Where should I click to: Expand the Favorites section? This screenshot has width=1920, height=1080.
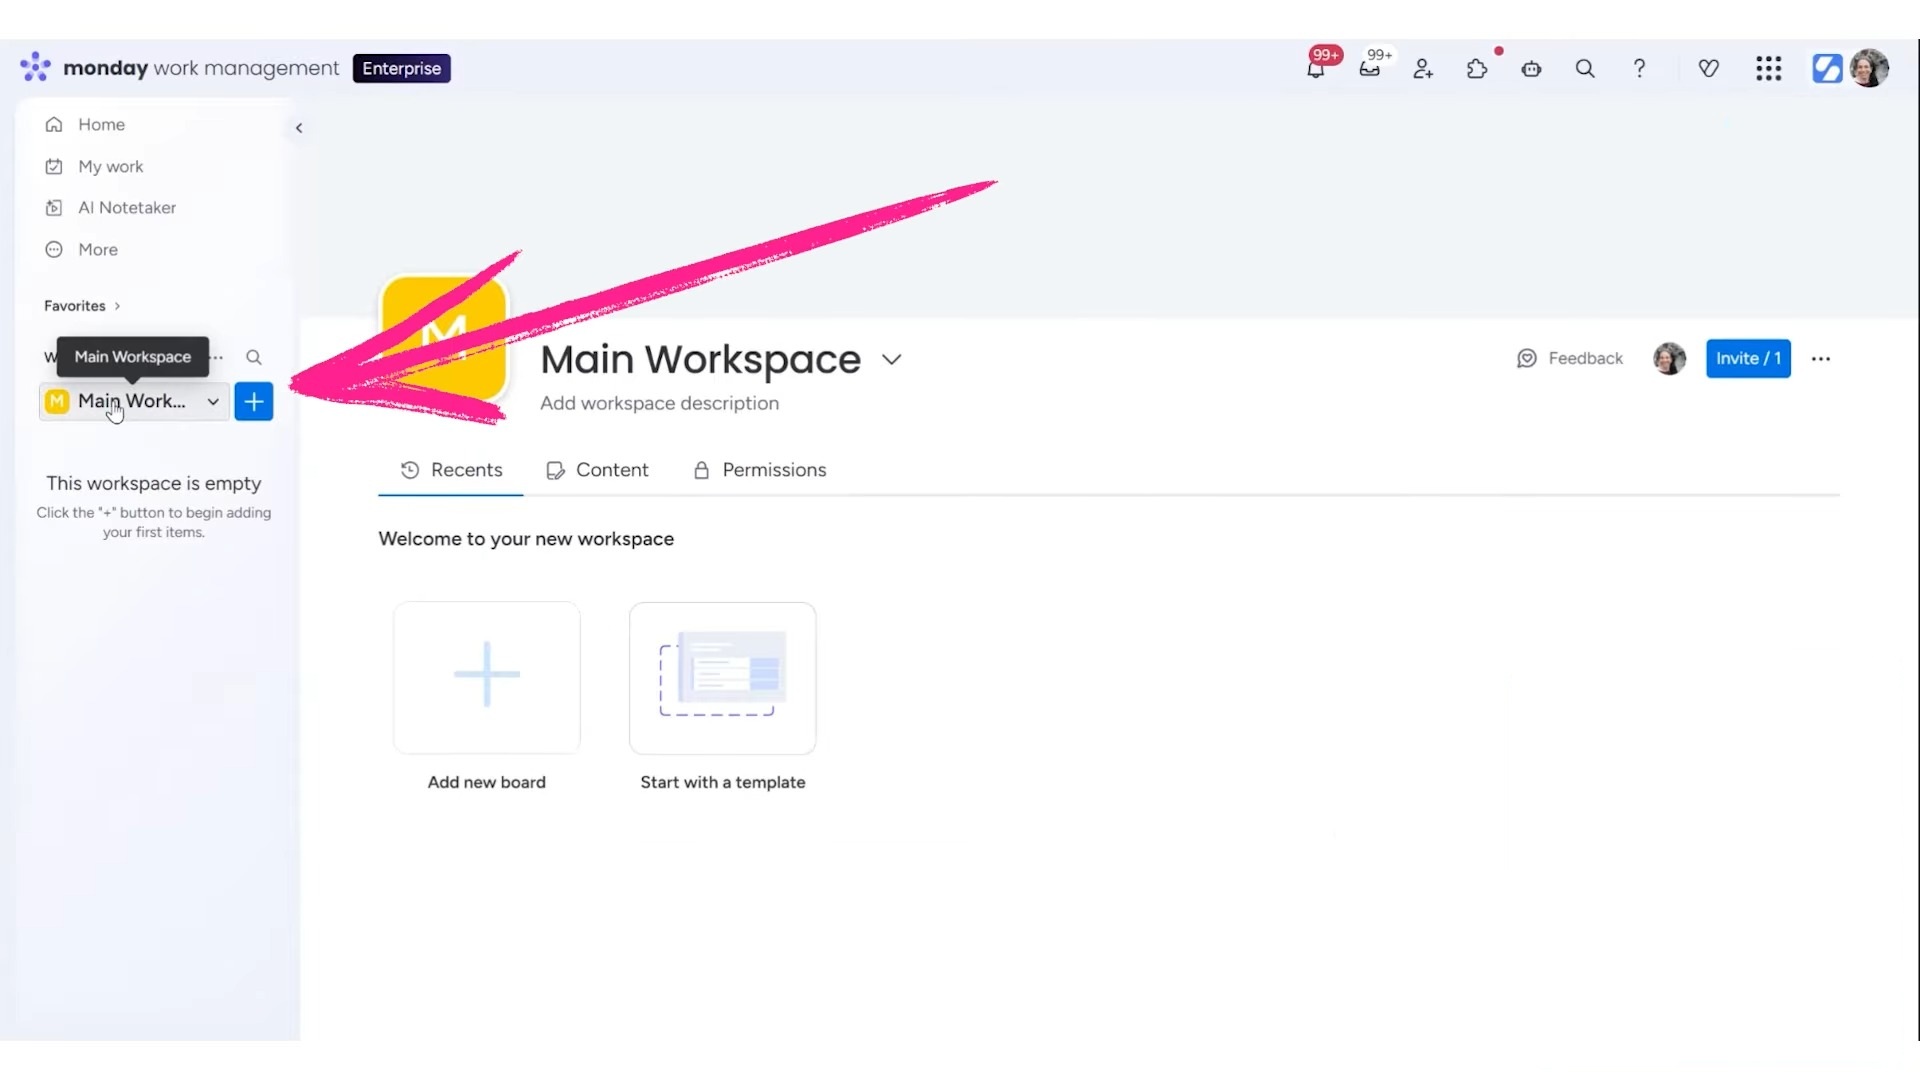pos(82,306)
